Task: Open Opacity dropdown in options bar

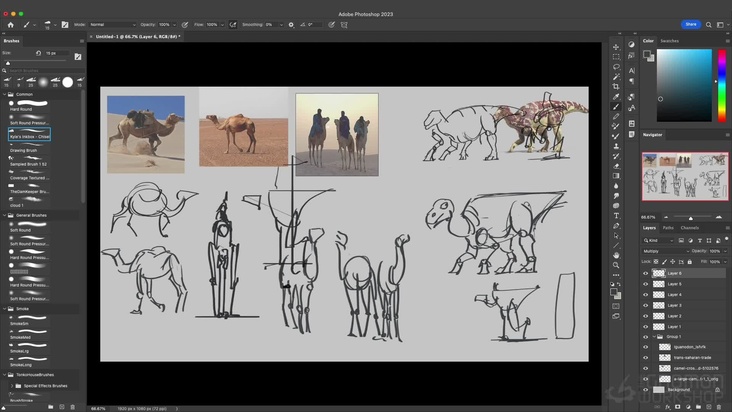Action: pyautogui.click(x=174, y=25)
